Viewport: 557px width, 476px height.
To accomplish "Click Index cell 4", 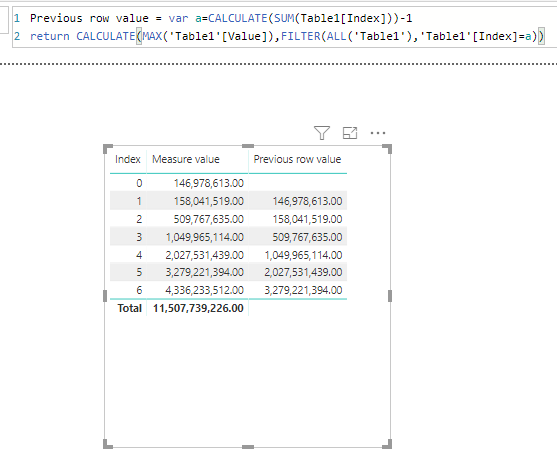I will [139, 255].
